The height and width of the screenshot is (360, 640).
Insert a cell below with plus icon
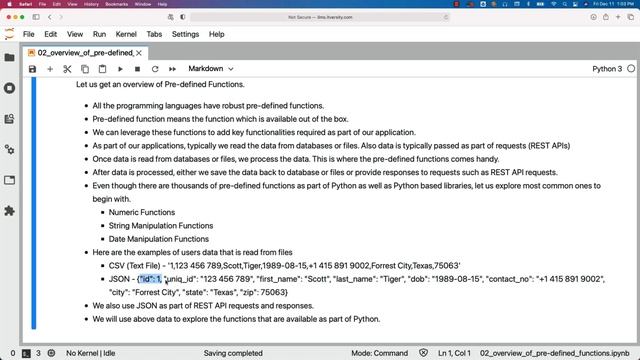click(x=50, y=69)
